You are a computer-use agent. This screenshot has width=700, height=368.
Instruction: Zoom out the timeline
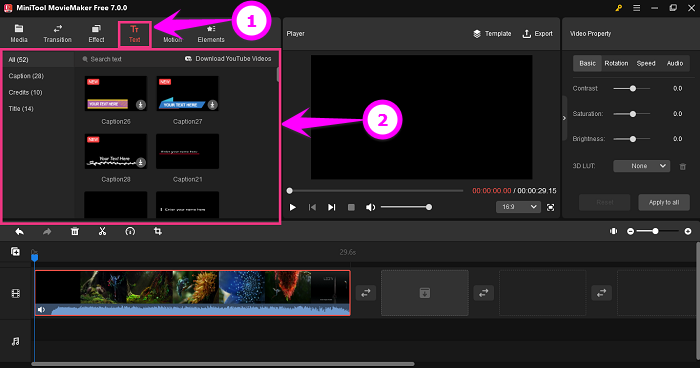pyautogui.click(x=630, y=231)
